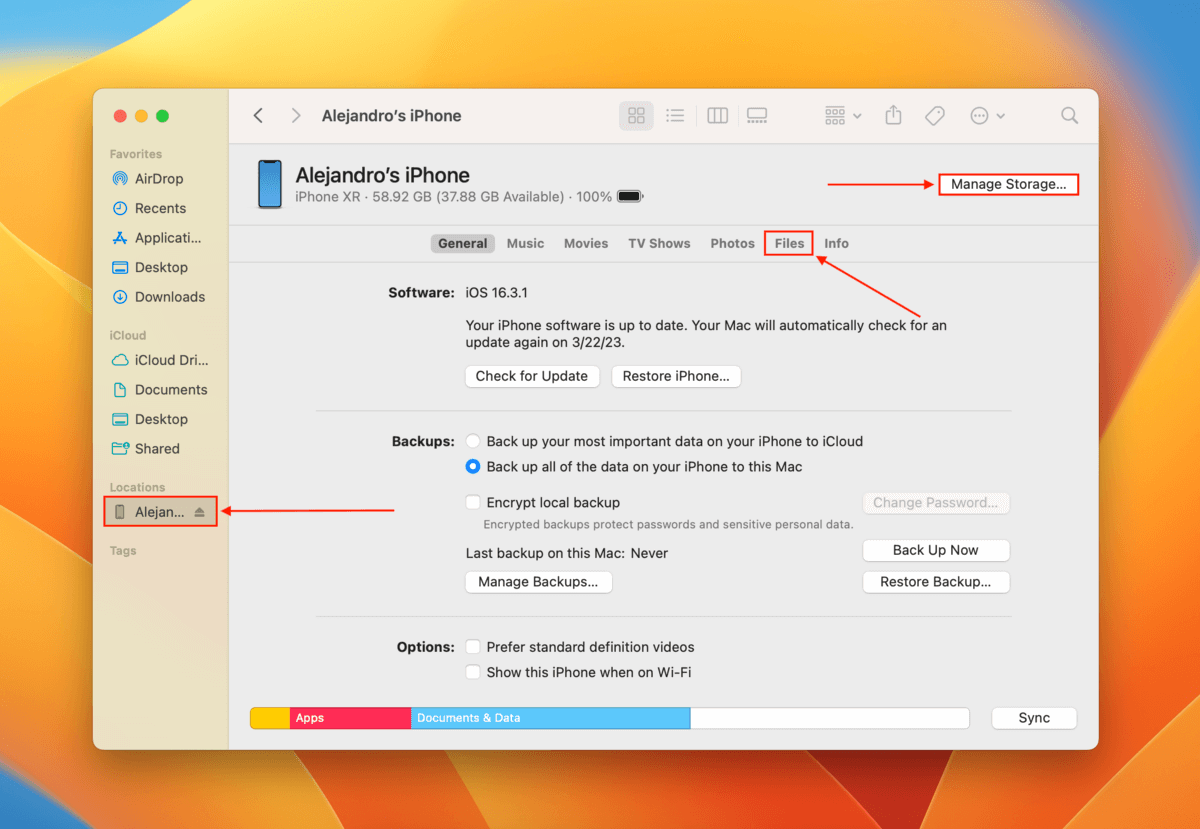The width and height of the screenshot is (1200, 829).
Task: Click iPhone XR storage details text
Action: 453,197
